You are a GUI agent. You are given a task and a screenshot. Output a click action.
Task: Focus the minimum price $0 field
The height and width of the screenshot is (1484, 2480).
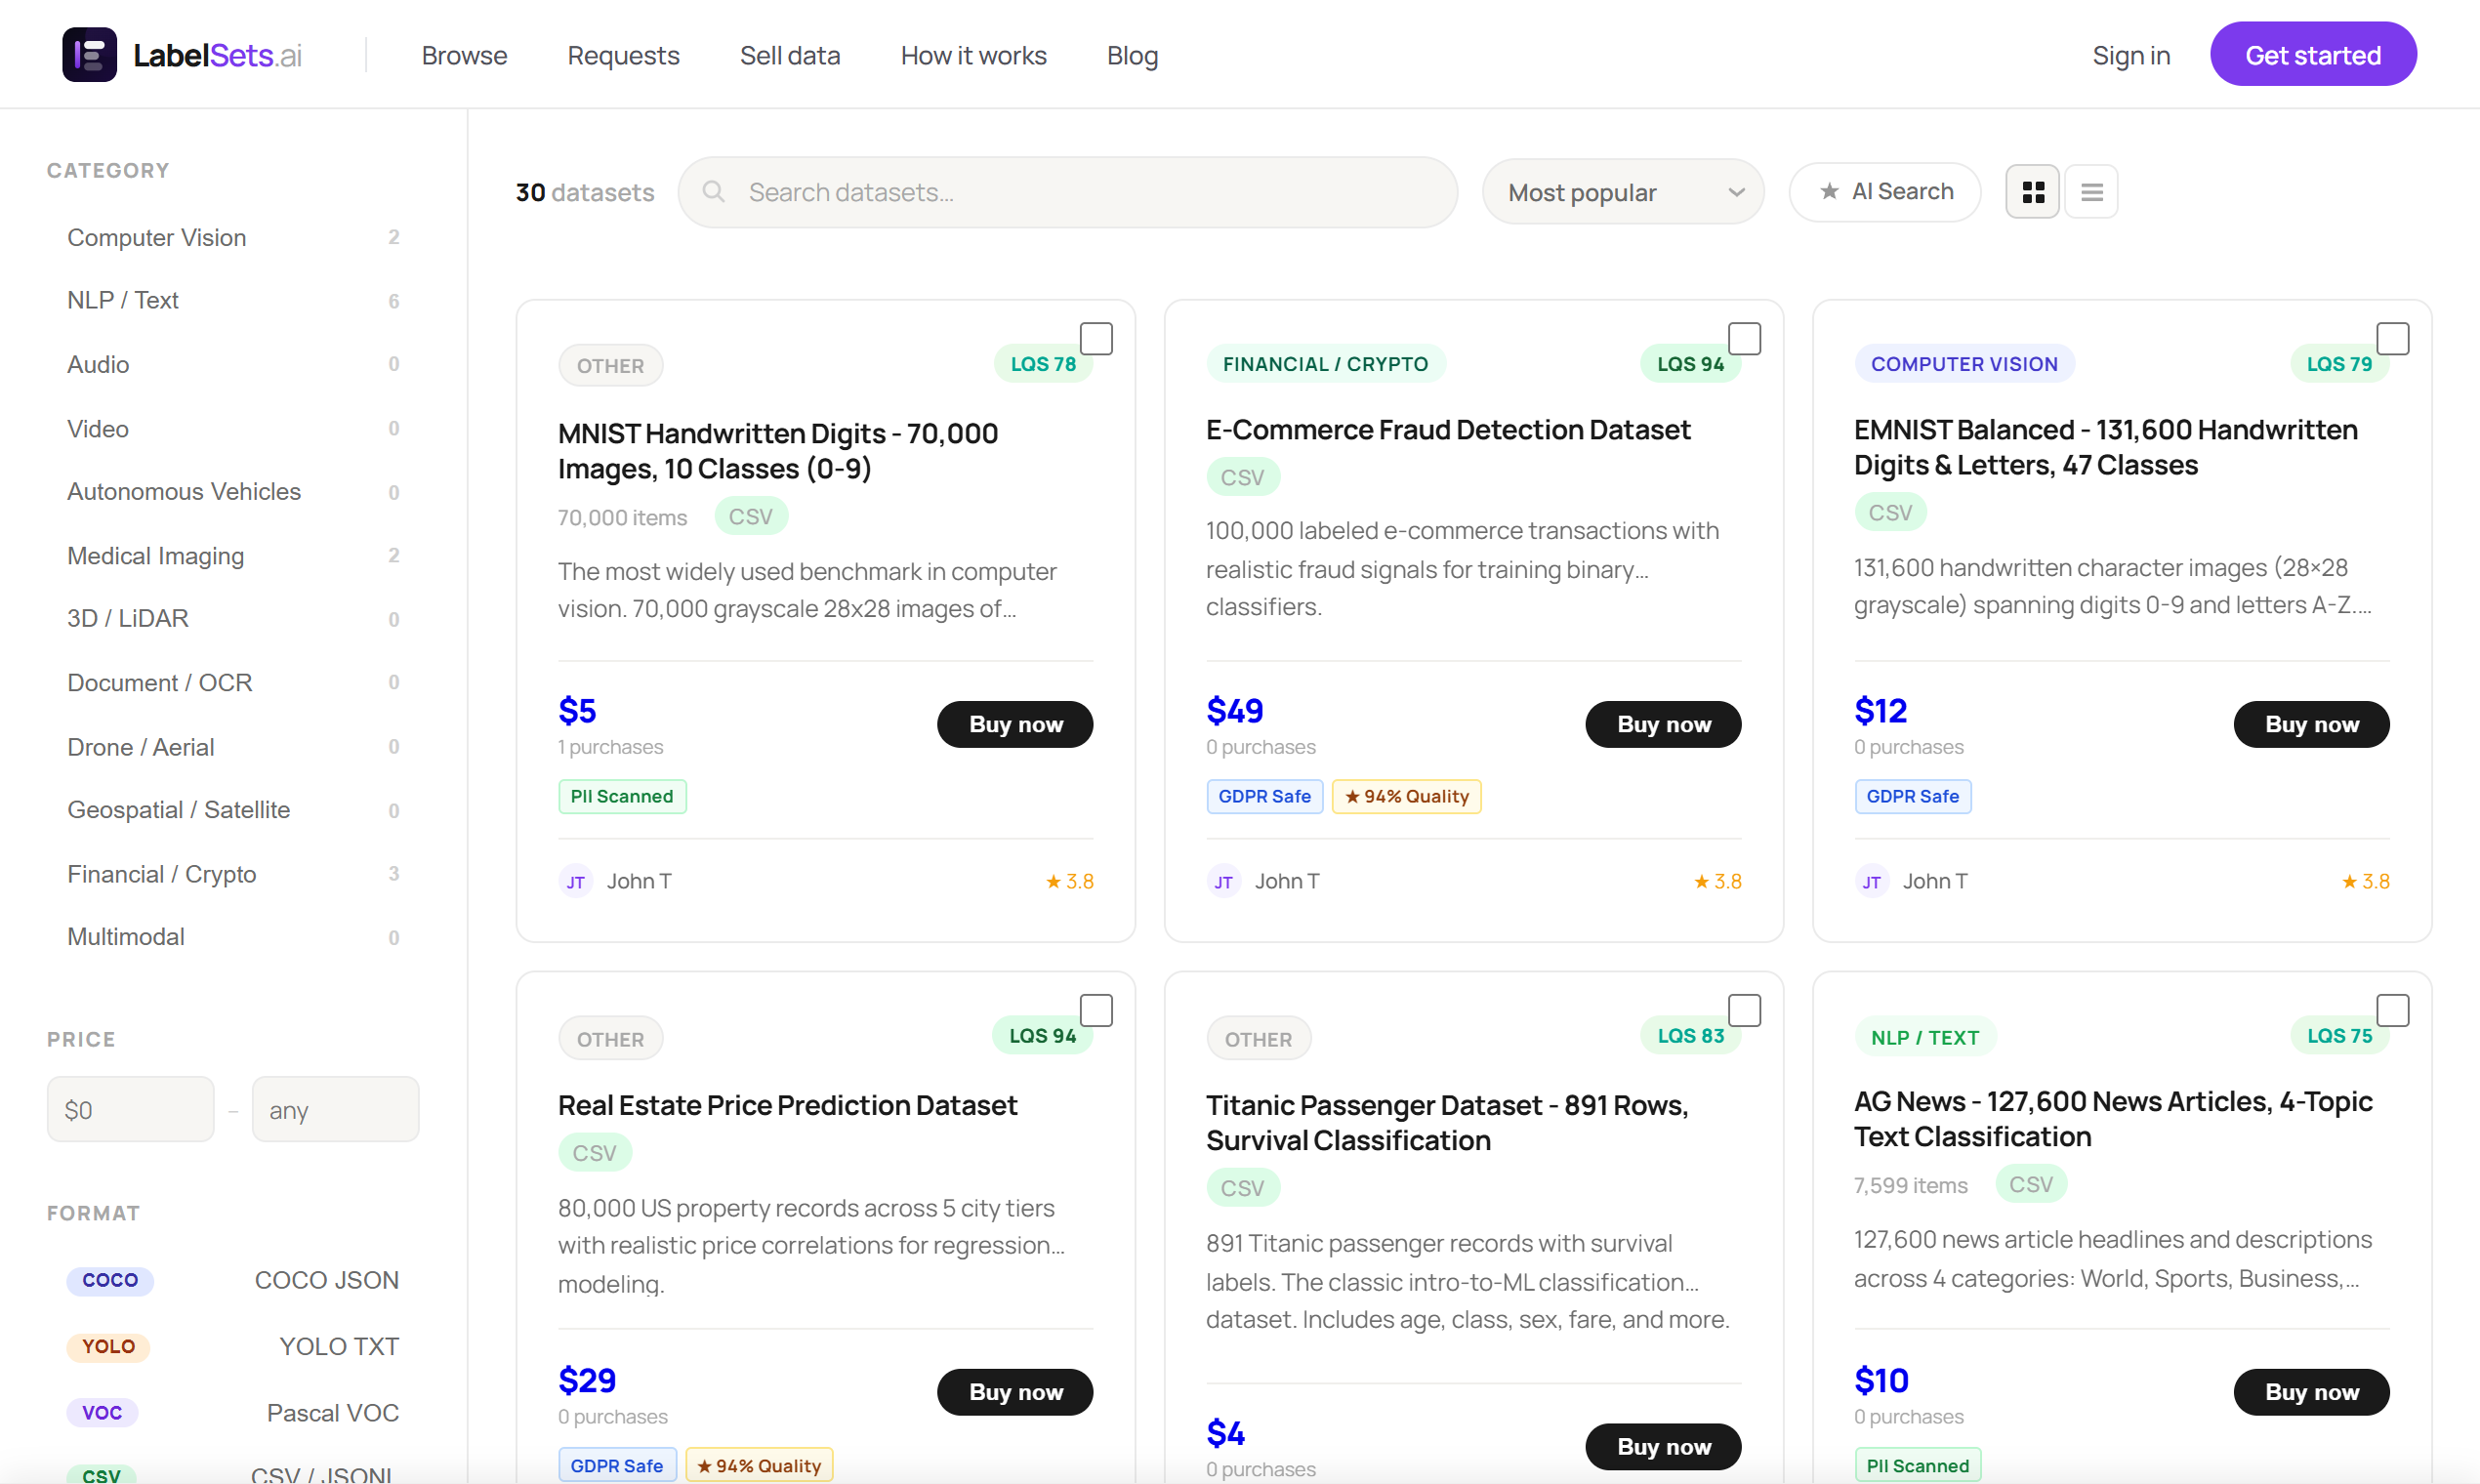pyautogui.click(x=131, y=1110)
